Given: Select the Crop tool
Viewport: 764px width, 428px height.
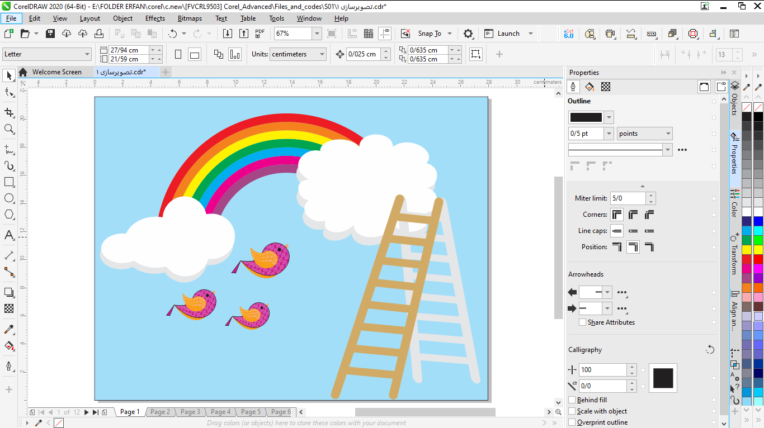Looking at the screenshot, I should tap(9, 113).
